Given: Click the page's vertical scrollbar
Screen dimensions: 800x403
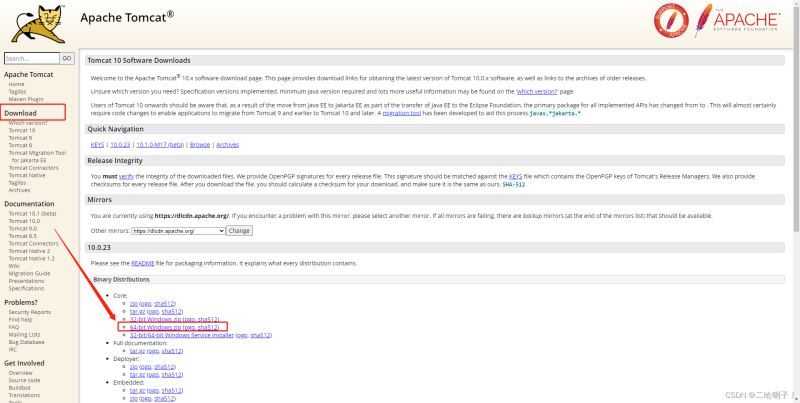Looking at the screenshot, I should (x=795, y=200).
